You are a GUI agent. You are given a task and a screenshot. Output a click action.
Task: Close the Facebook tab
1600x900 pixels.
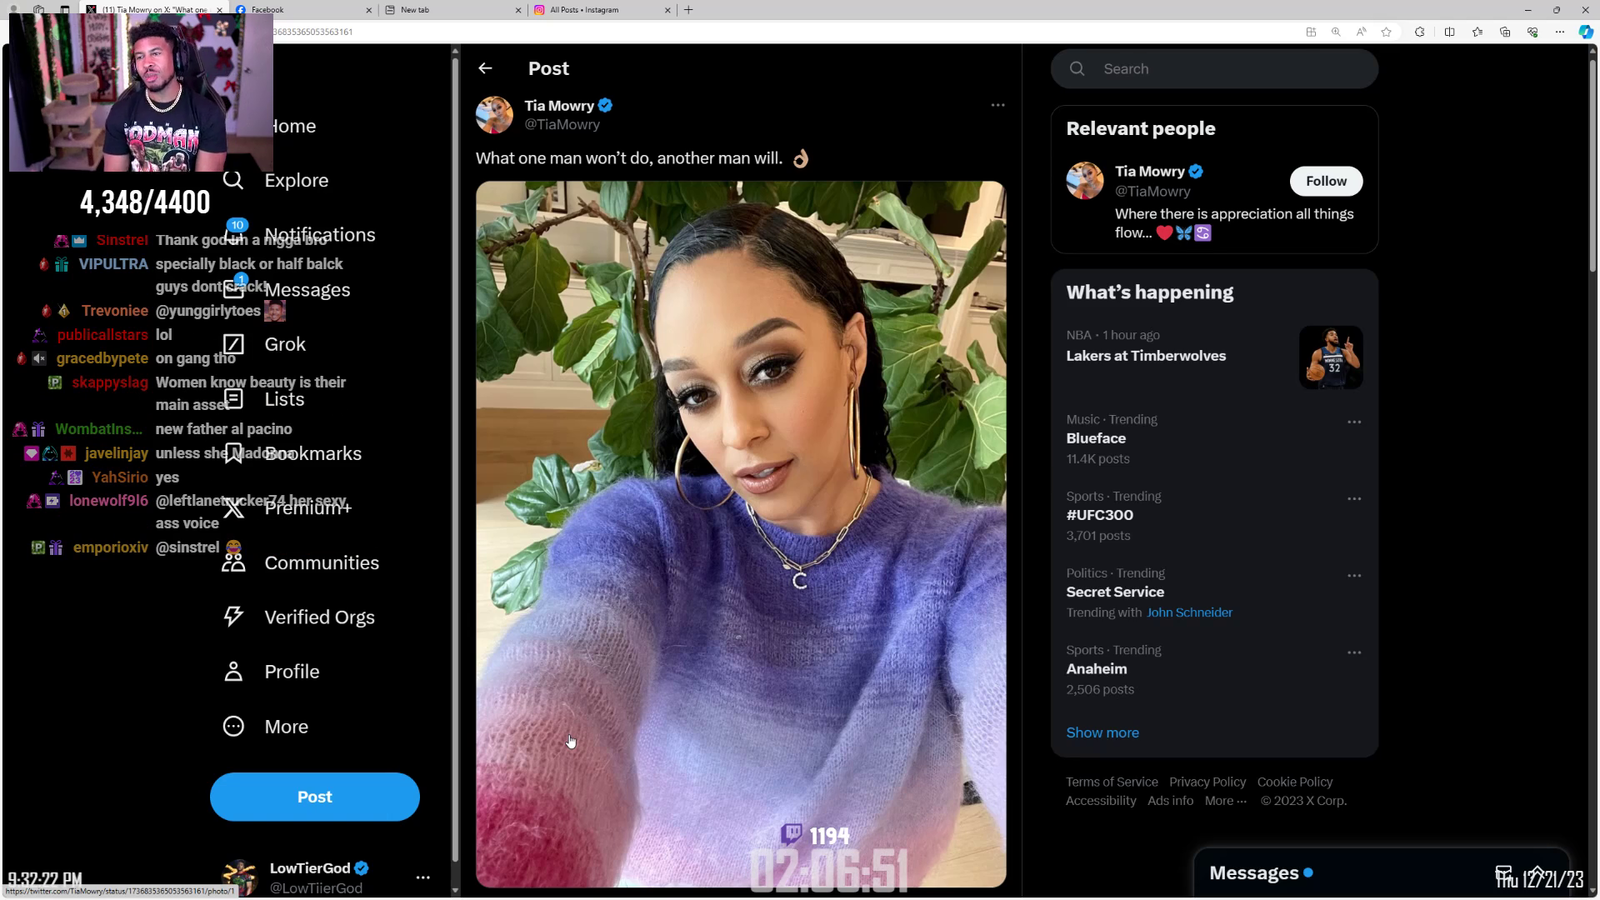[x=369, y=10]
